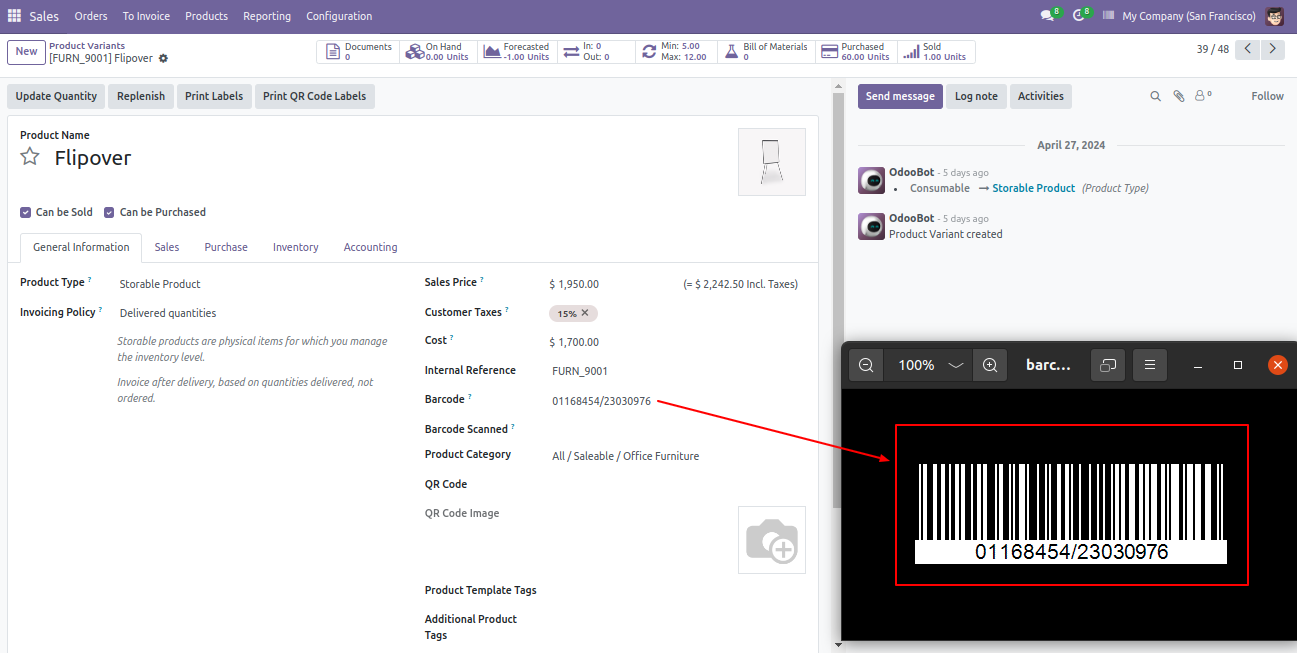Open the In/Out transfers stat button
Viewport: 1297px width, 653px height.
(x=596, y=52)
